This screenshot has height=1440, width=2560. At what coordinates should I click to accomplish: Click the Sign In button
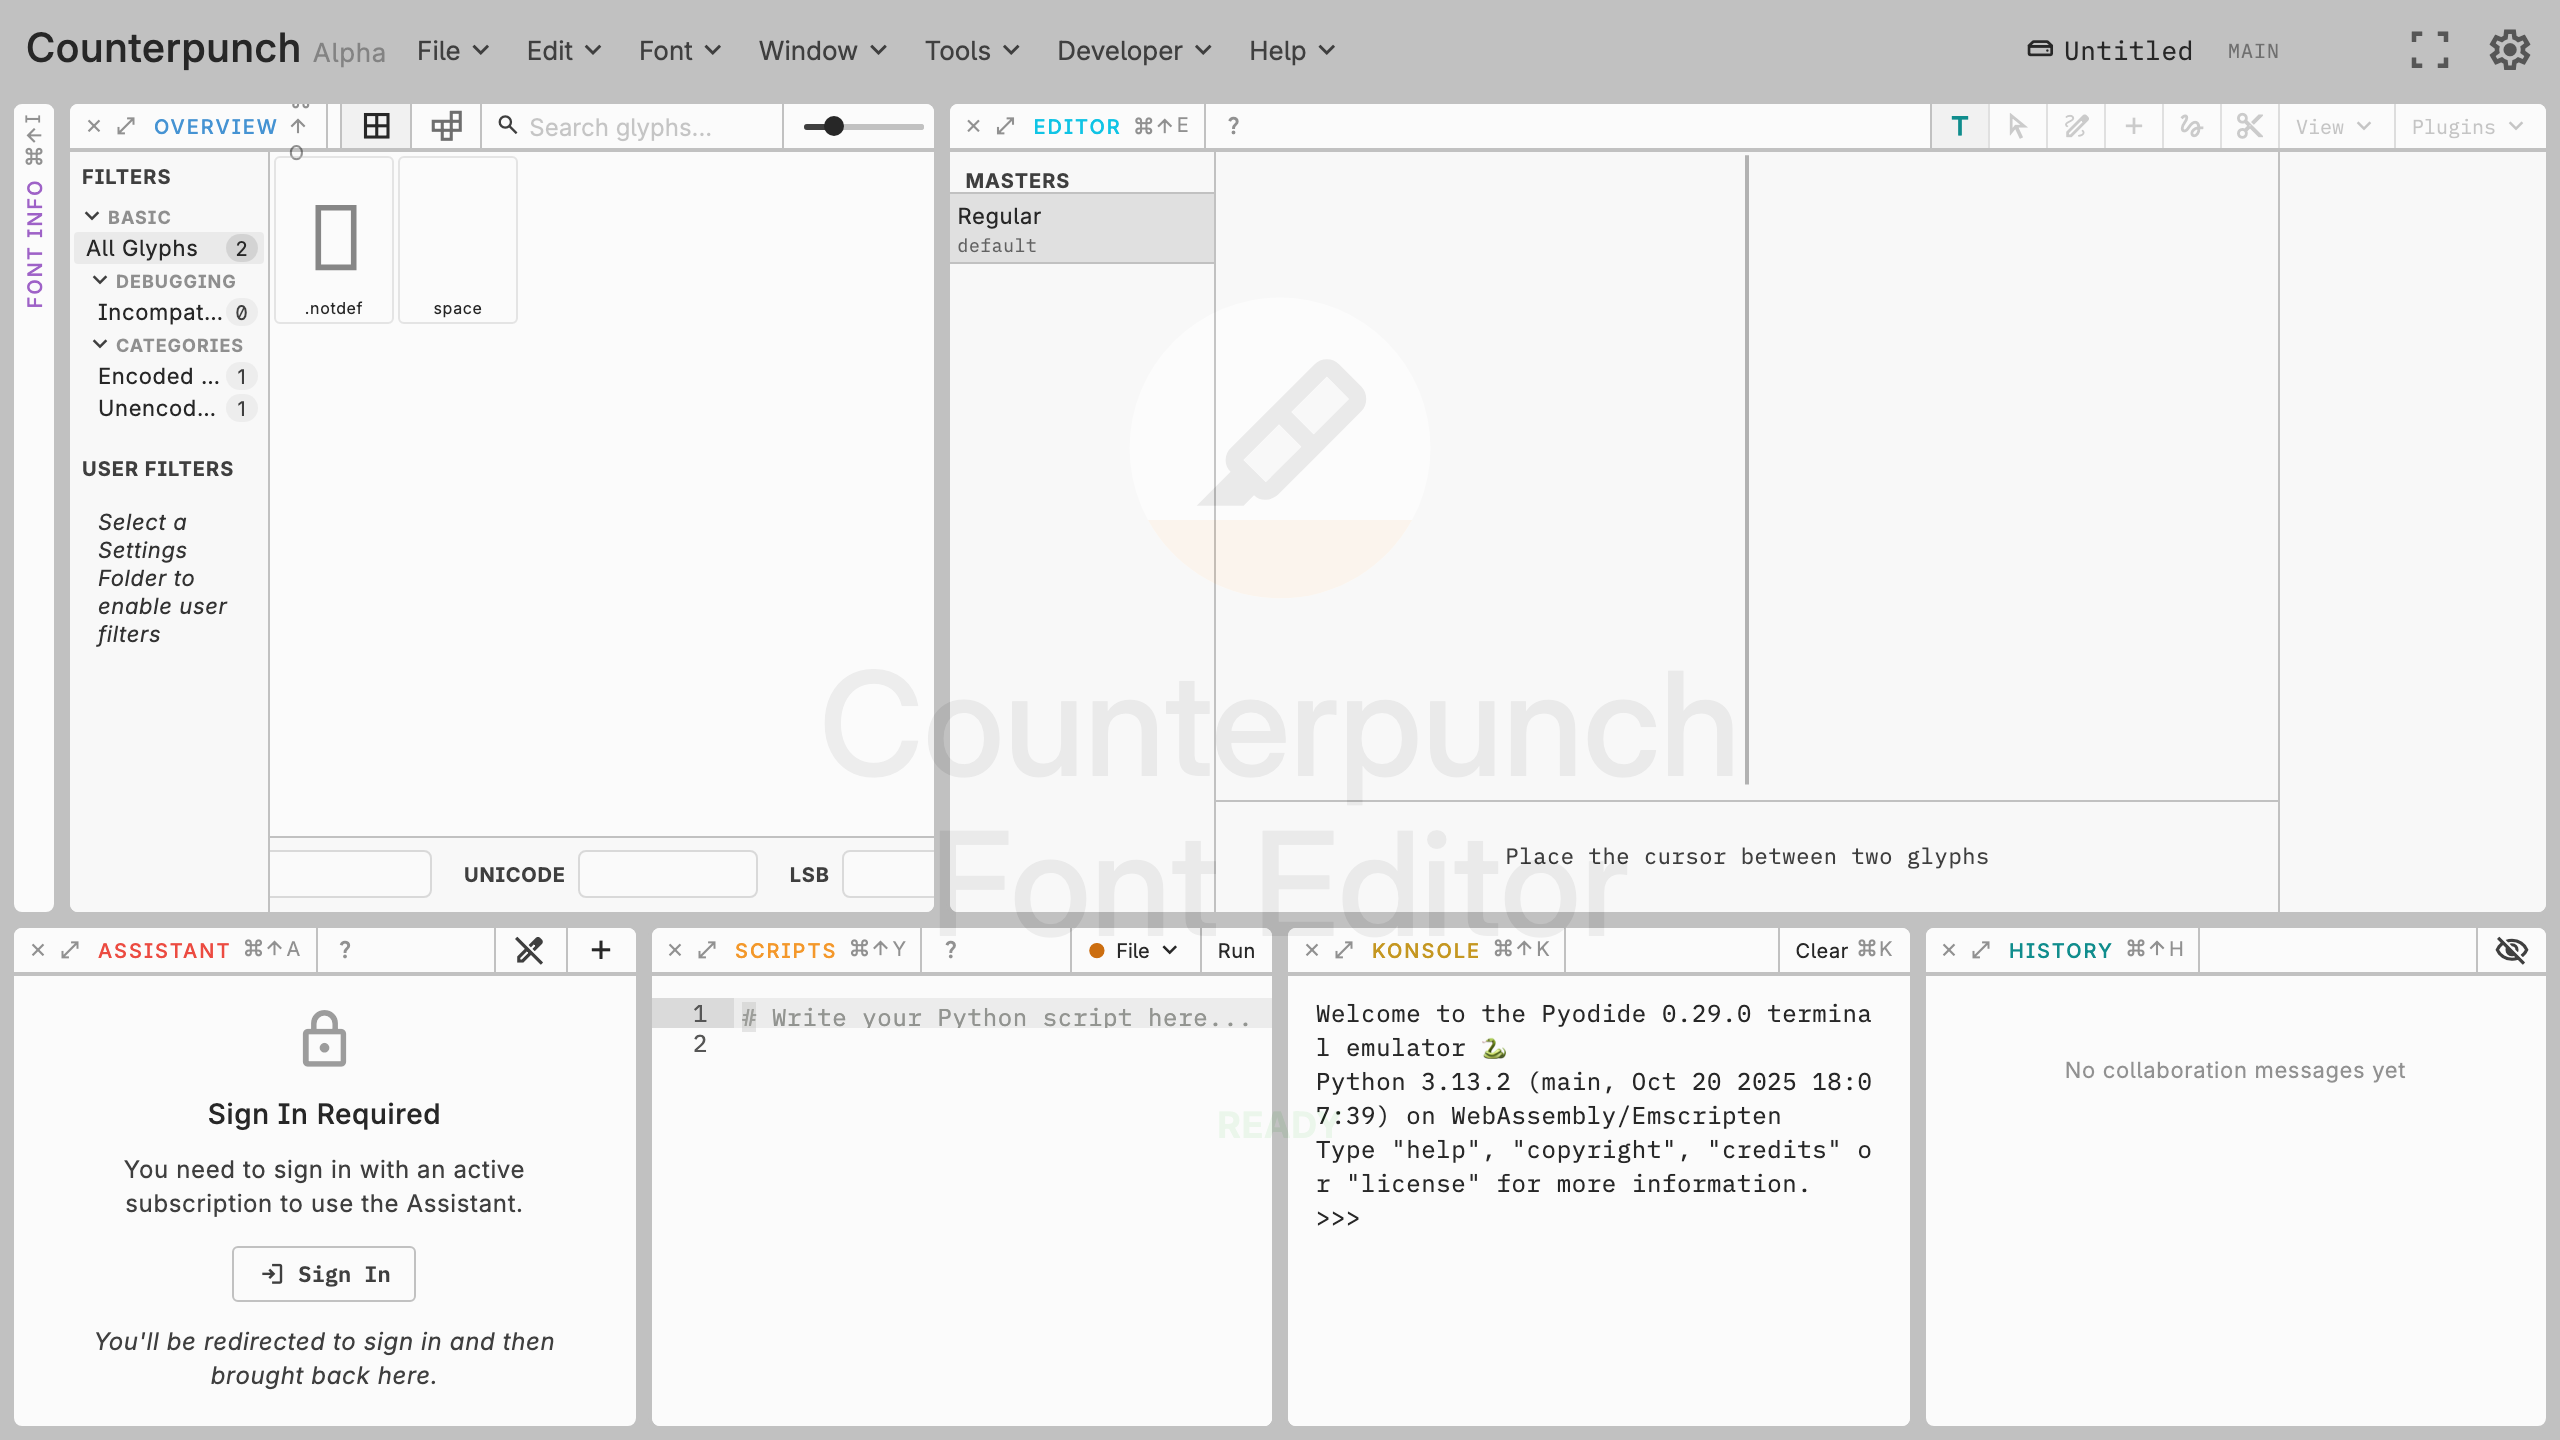[324, 1274]
